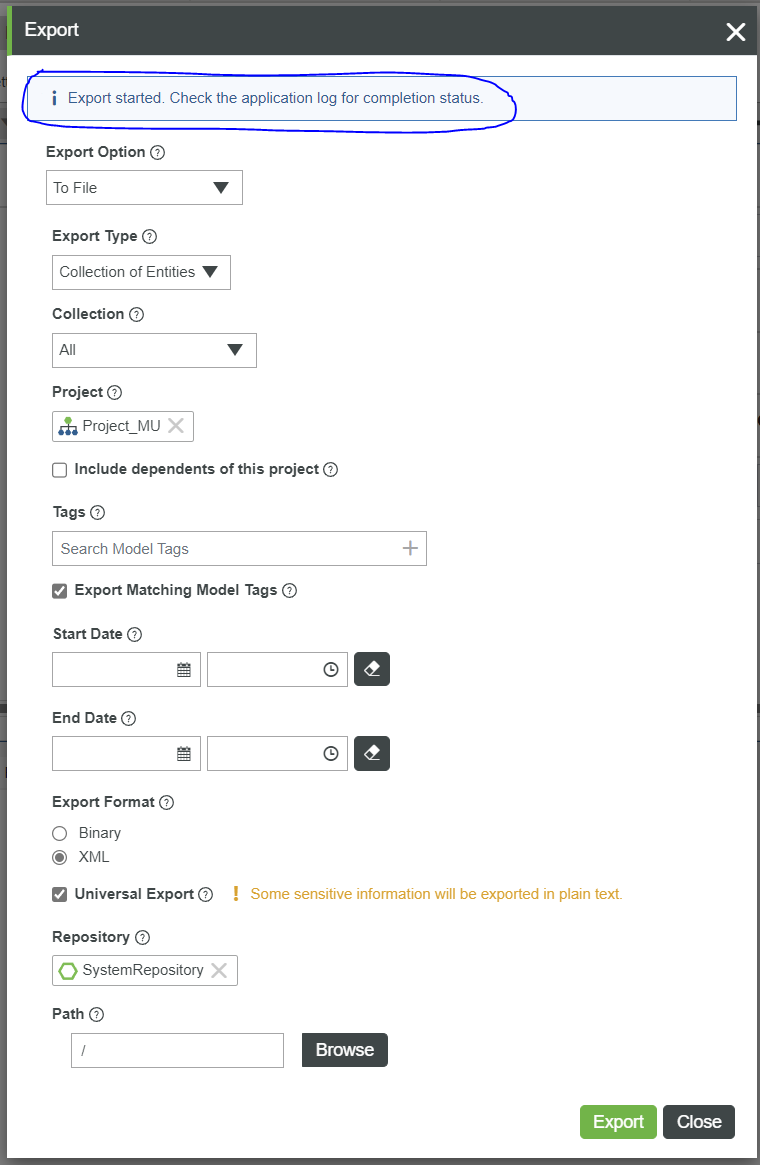Enable Include dependents of this project
Screen dimensions: 760x1165
pyautogui.click(x=59, y=469)
